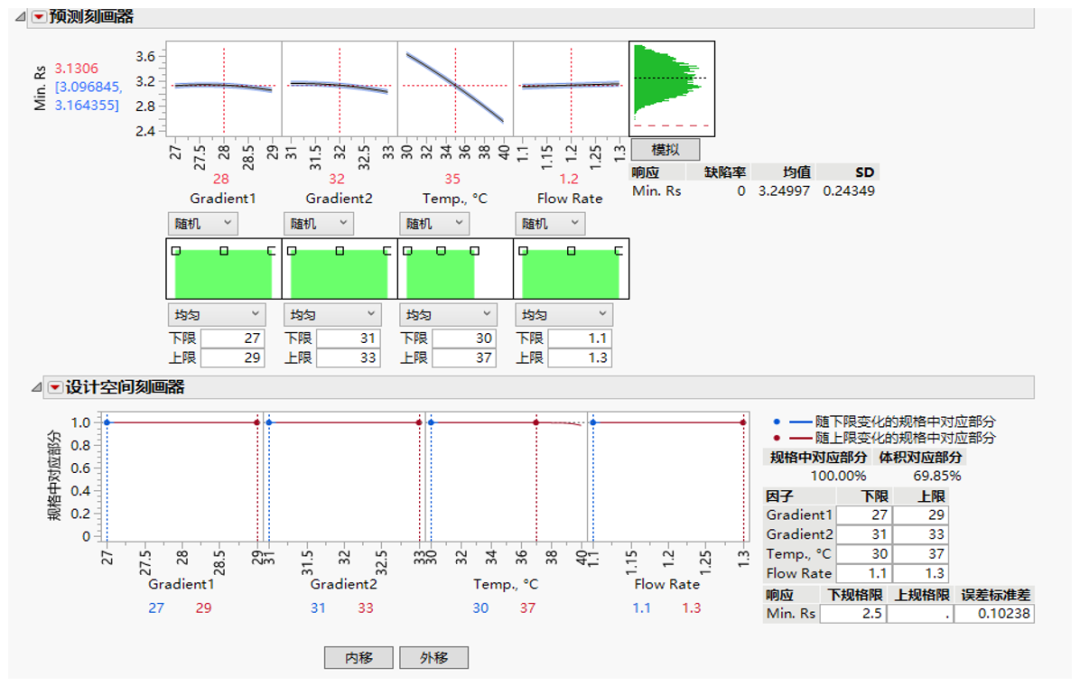Click the right handle on the Temp. green distribution
This screenshot has height=686, width=1080.
(475, 251)
